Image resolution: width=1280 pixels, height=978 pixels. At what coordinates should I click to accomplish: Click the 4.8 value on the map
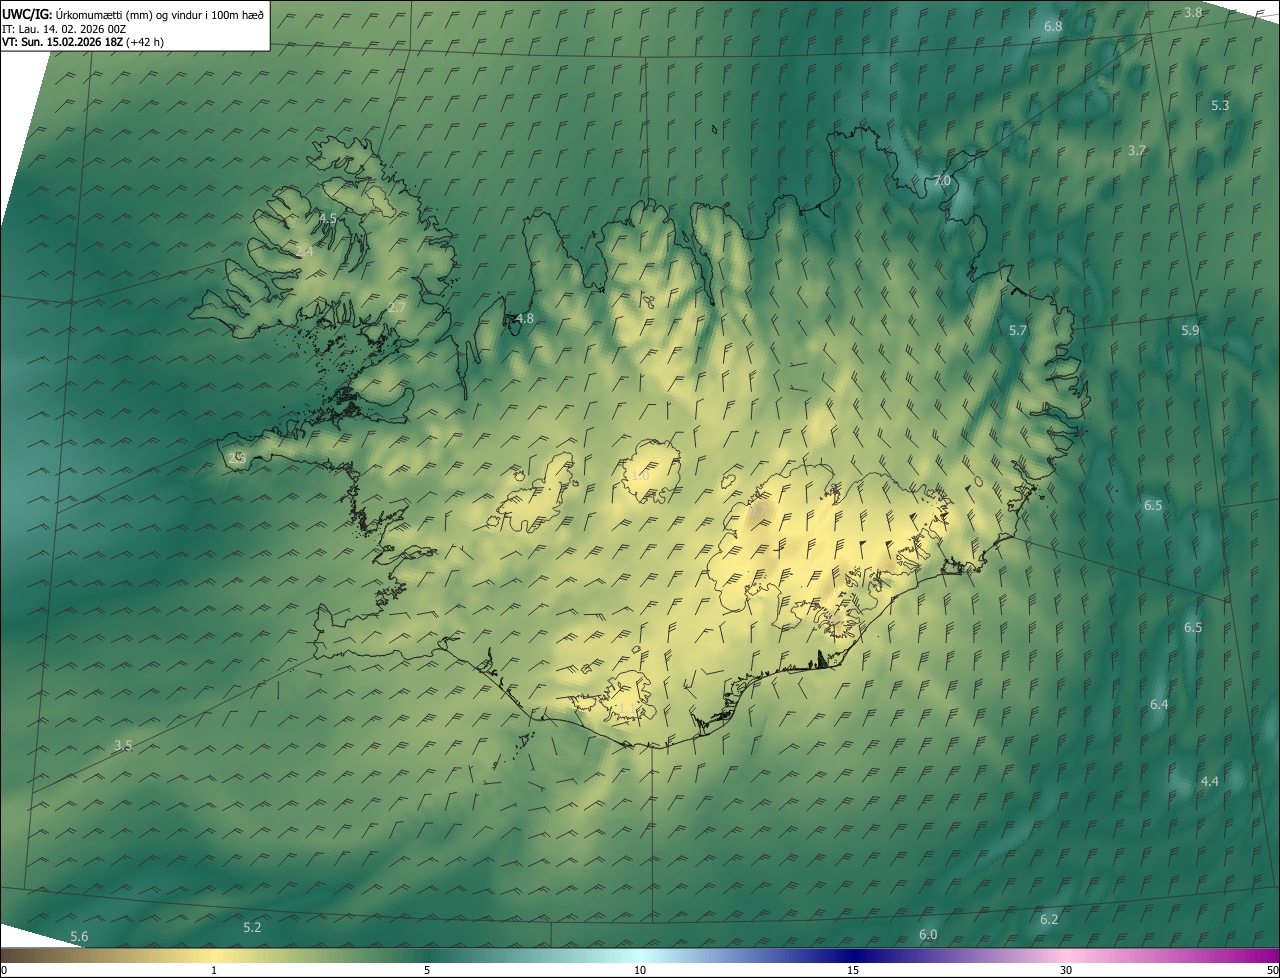tap(524, 319)
